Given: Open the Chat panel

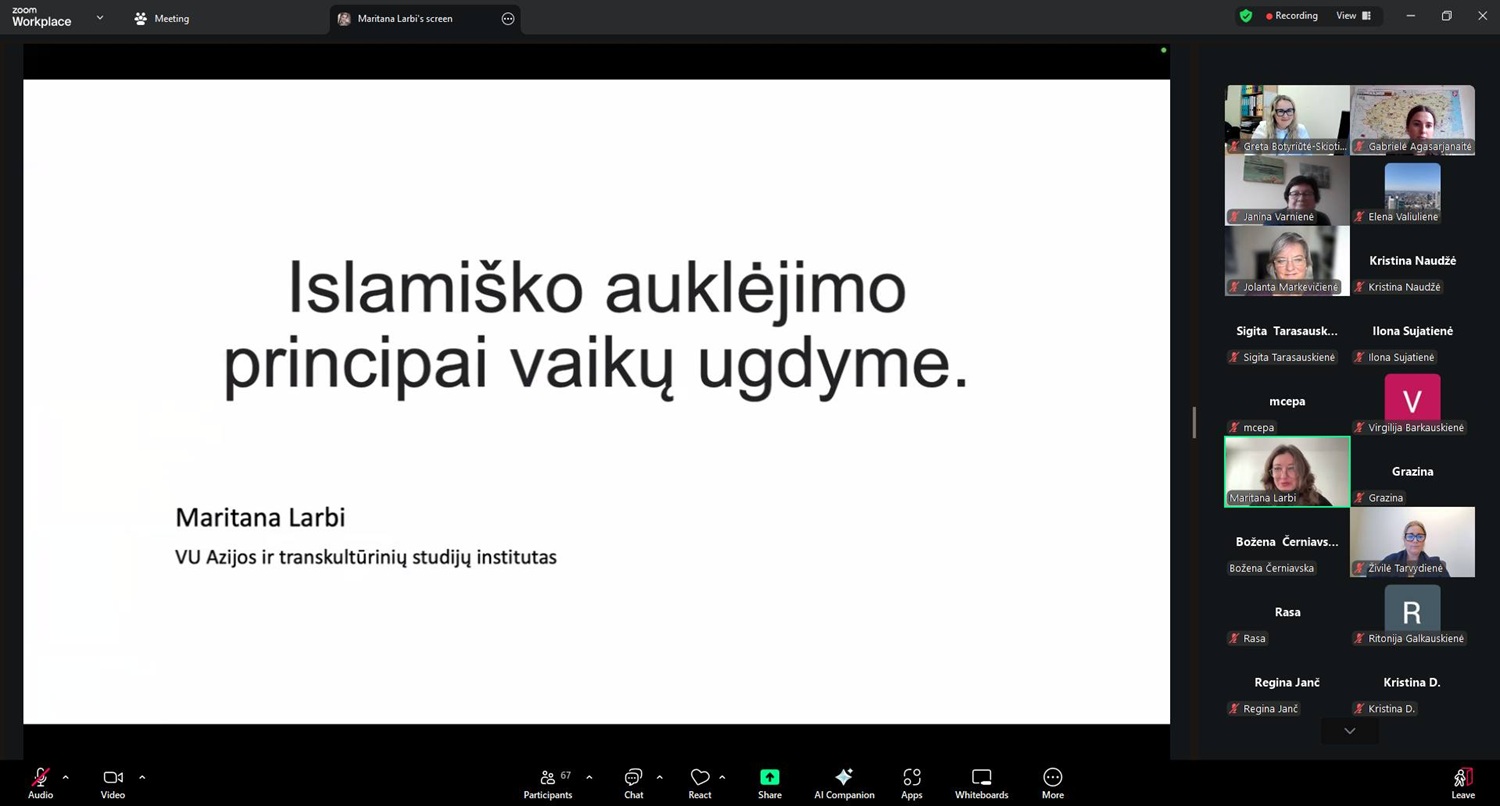Looking at the screenshot, I should 633,783.
